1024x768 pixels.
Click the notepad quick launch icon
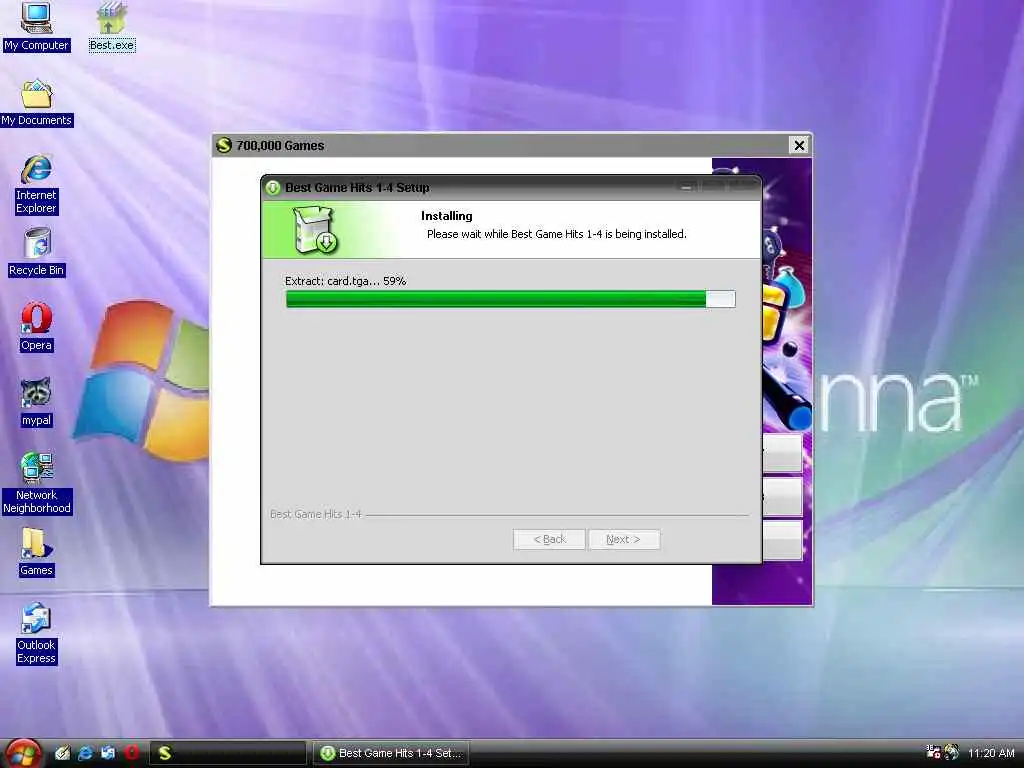(63, 753)
